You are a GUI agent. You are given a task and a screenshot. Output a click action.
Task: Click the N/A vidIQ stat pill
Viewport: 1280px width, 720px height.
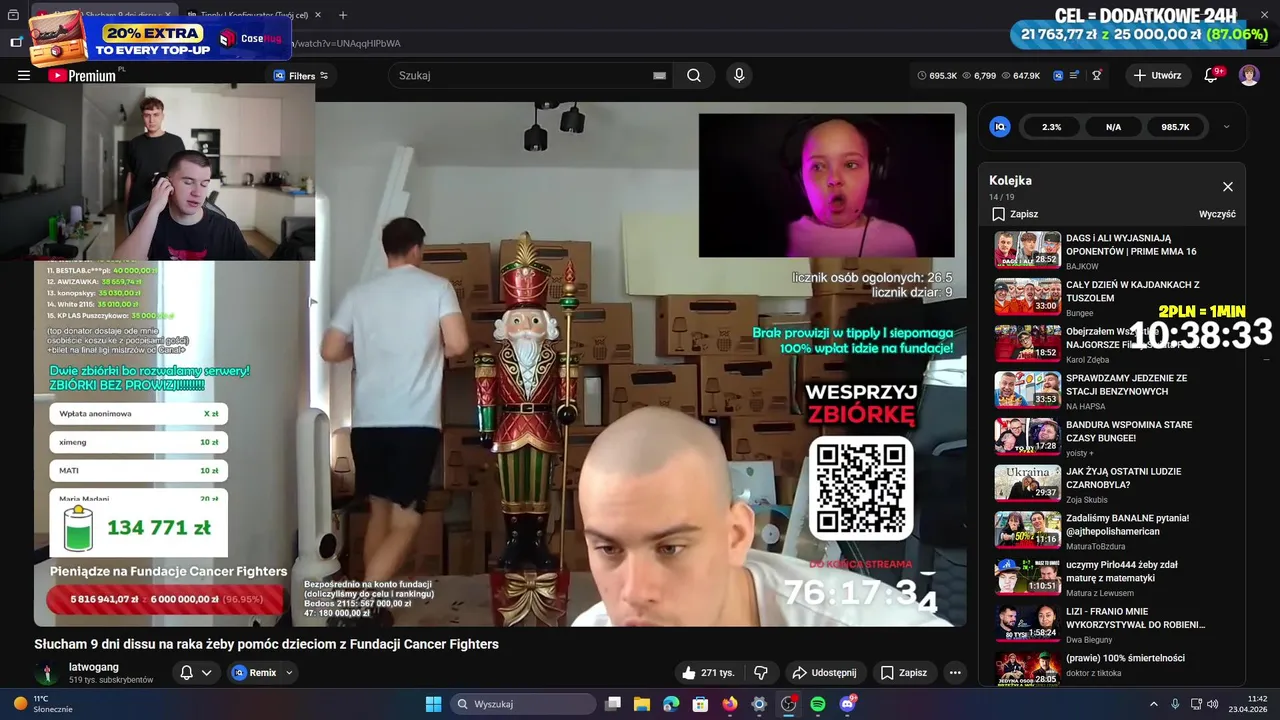click(x=1114, y=127)
